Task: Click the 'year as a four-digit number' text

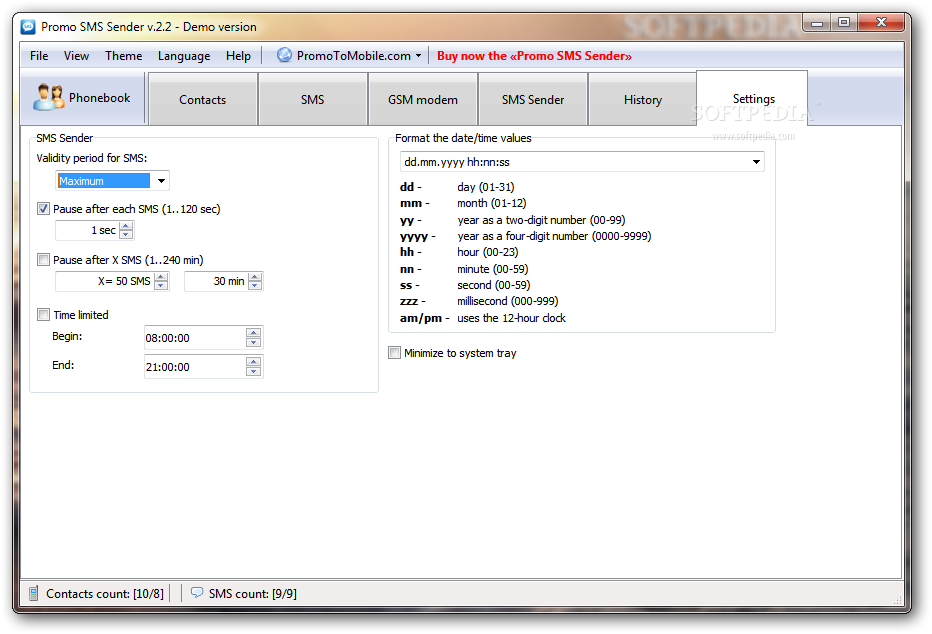Action: (554, 236)
